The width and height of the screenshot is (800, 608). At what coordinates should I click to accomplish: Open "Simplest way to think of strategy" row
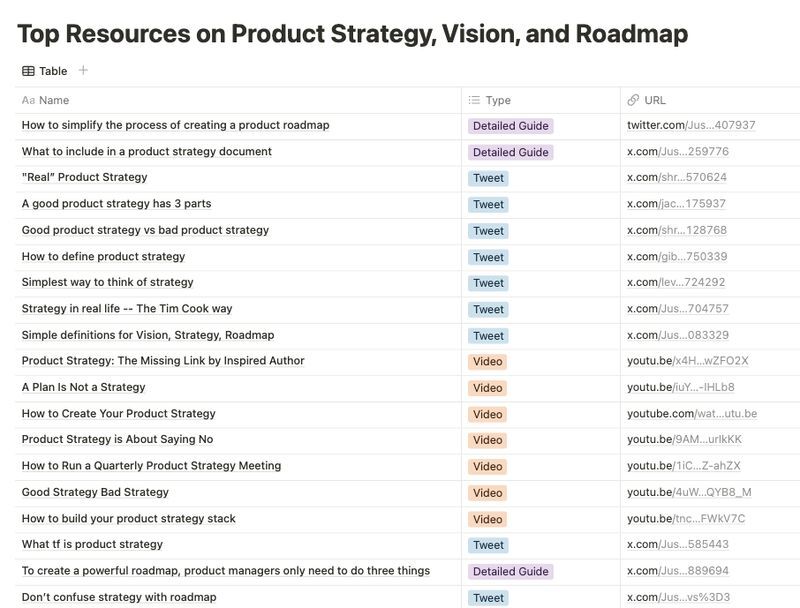pyautogui.click(x=107, y=282)
